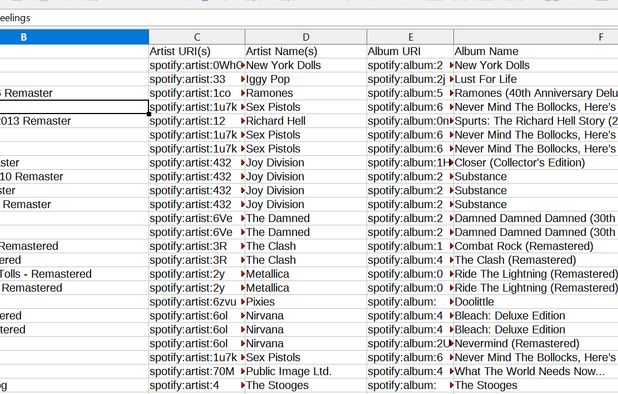Select the 'spotify:album:0n' cell
Viewport: 618px width, 394px height.
point(410,121)
